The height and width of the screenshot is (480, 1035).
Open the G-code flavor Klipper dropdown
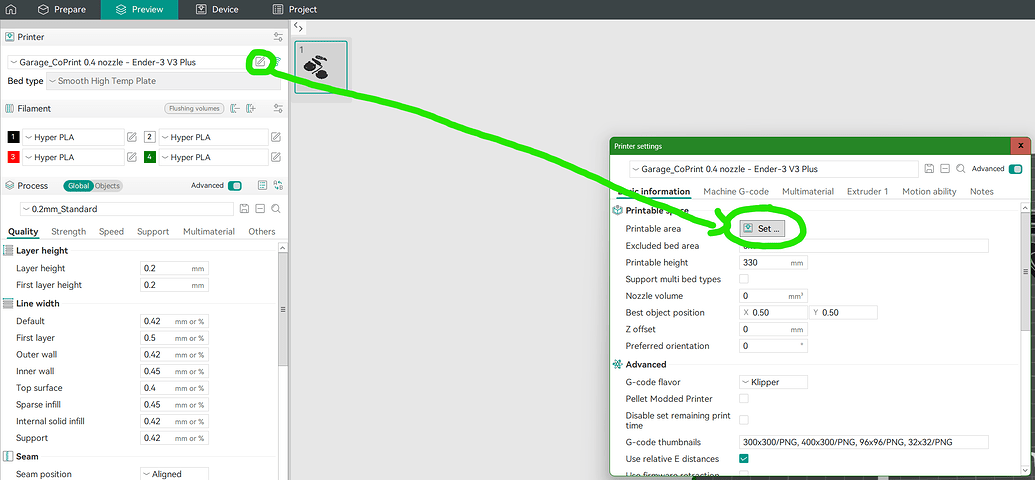point(773,382)
